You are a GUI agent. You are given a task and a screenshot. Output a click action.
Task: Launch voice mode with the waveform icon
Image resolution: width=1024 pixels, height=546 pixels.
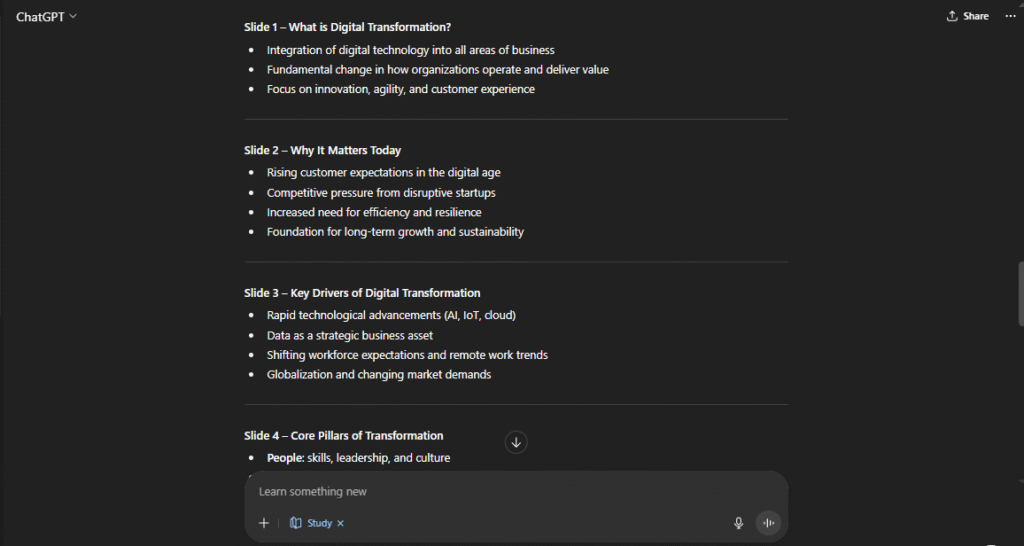[768, 523]
